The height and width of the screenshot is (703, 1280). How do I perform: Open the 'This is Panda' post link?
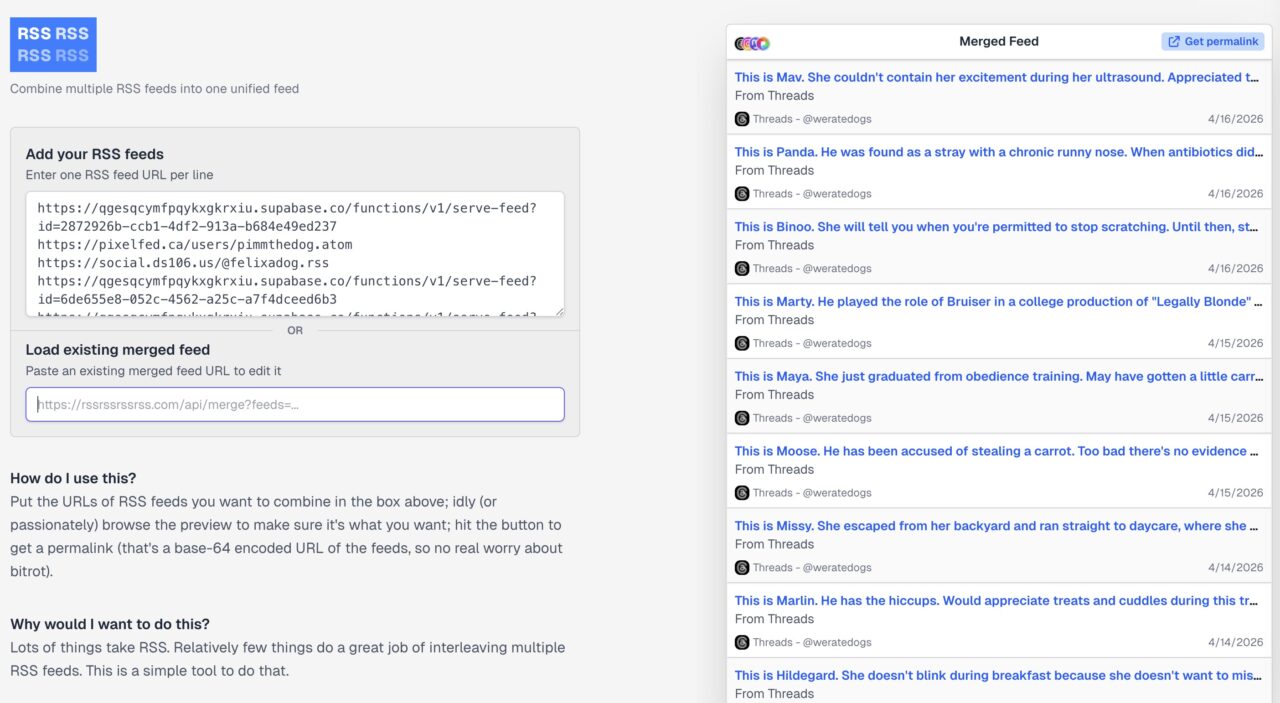pyautogui.click(x=996, y=152)
